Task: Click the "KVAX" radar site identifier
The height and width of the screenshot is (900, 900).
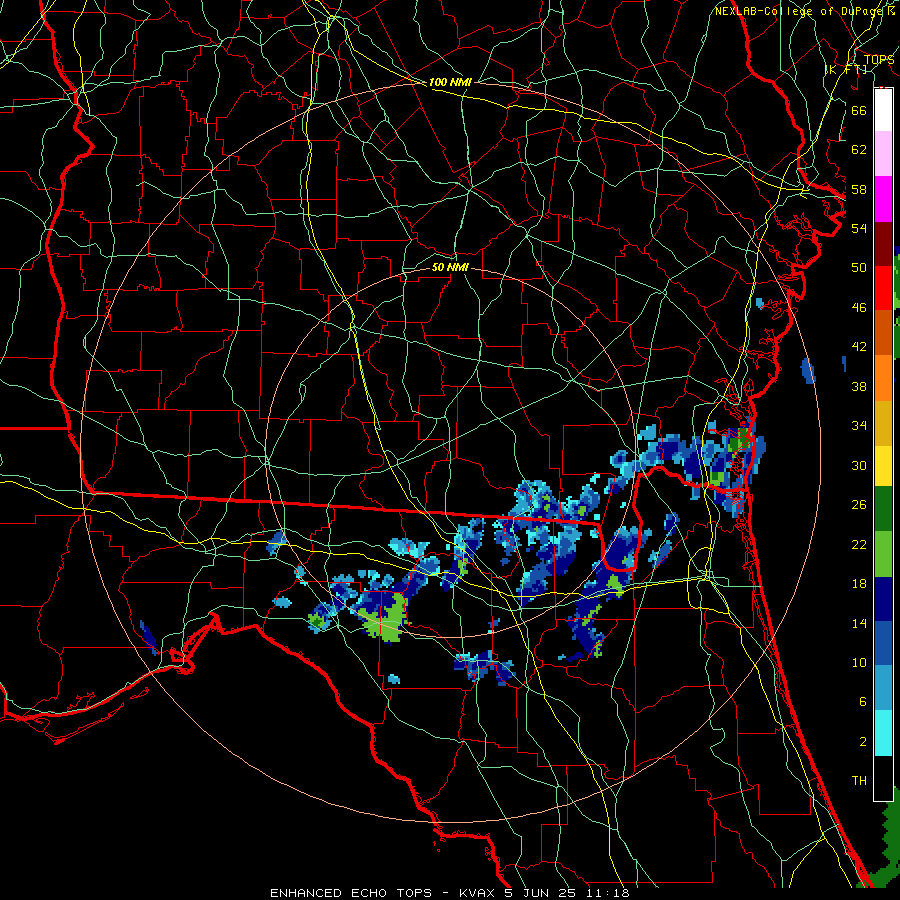Action: pos(478,893)
